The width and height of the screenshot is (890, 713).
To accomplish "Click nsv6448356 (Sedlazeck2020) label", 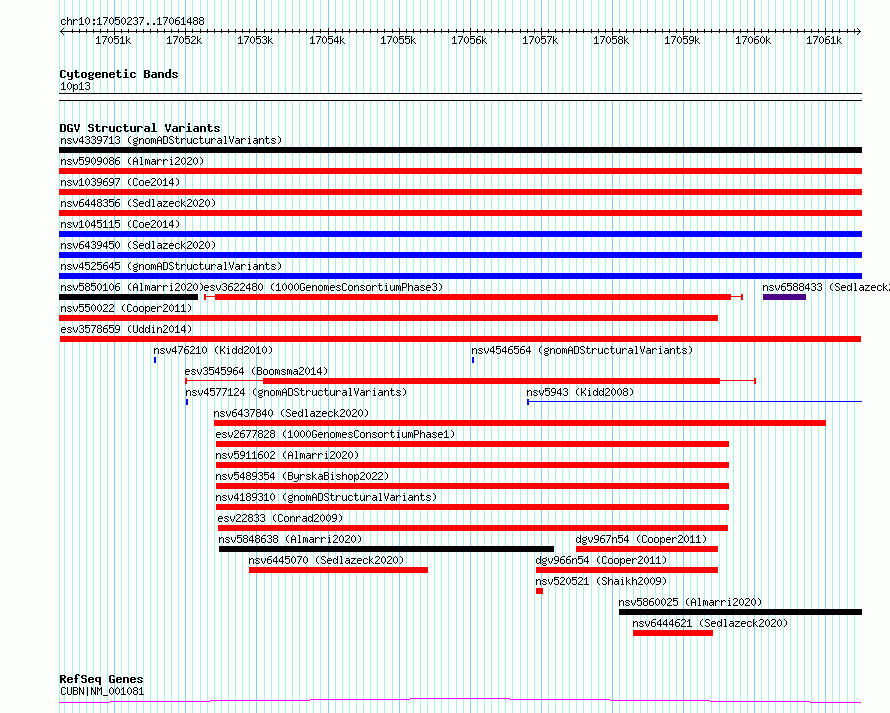I will [x=138, y=203].
